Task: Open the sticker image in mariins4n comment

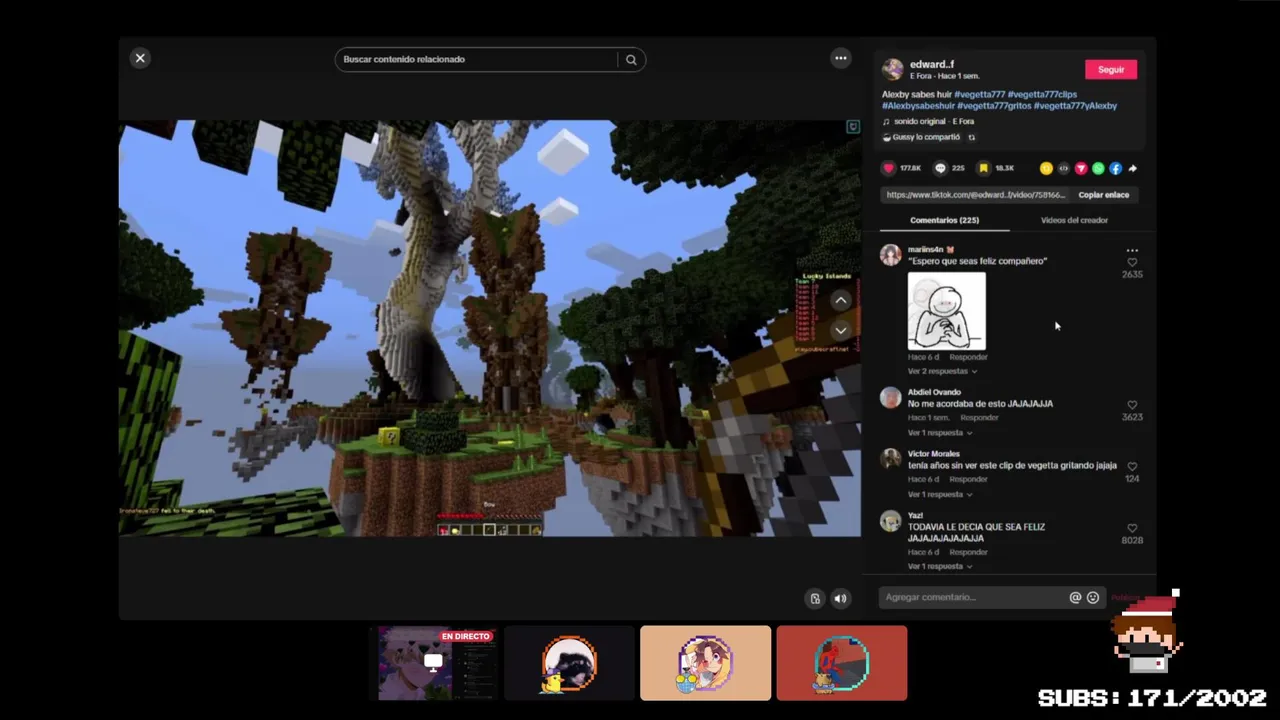Action: [946, 311]
